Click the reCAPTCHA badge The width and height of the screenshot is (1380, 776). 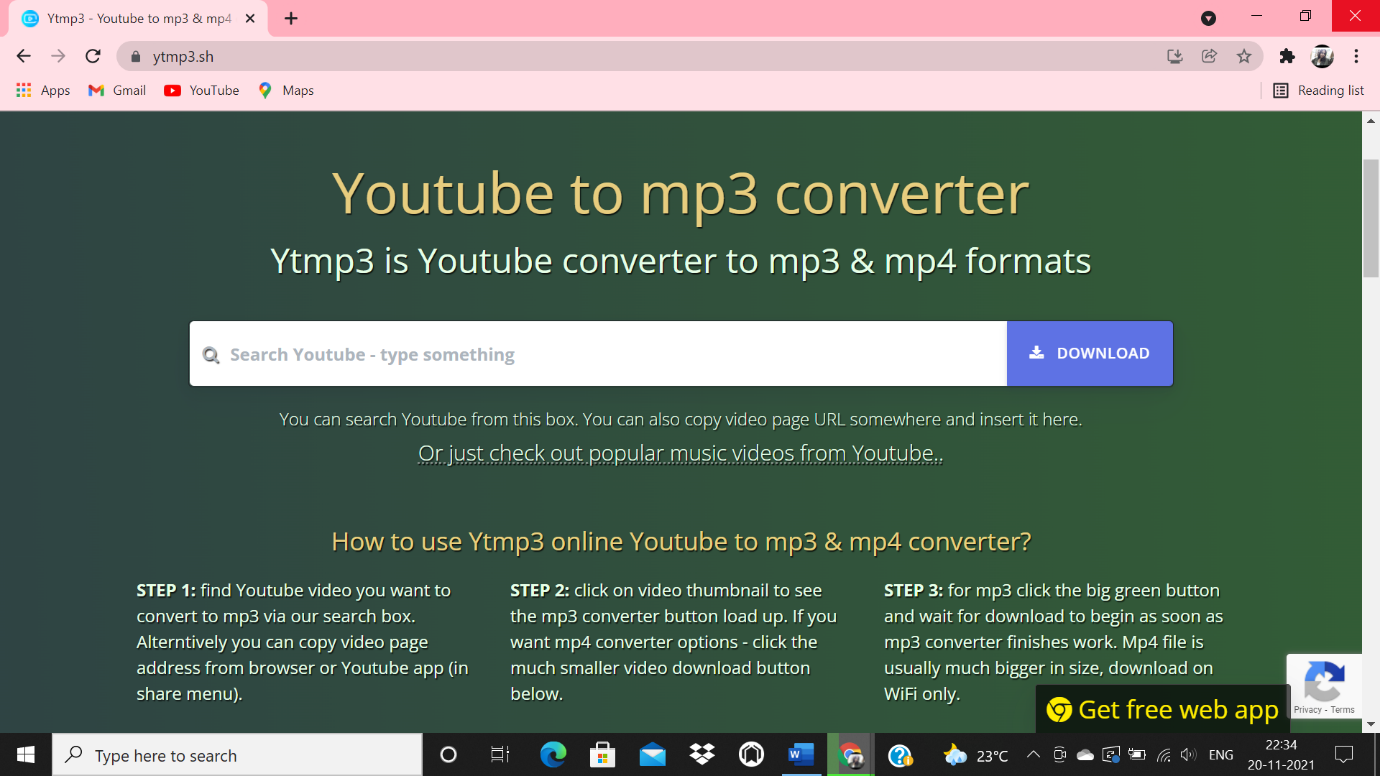pos(1324,686)
